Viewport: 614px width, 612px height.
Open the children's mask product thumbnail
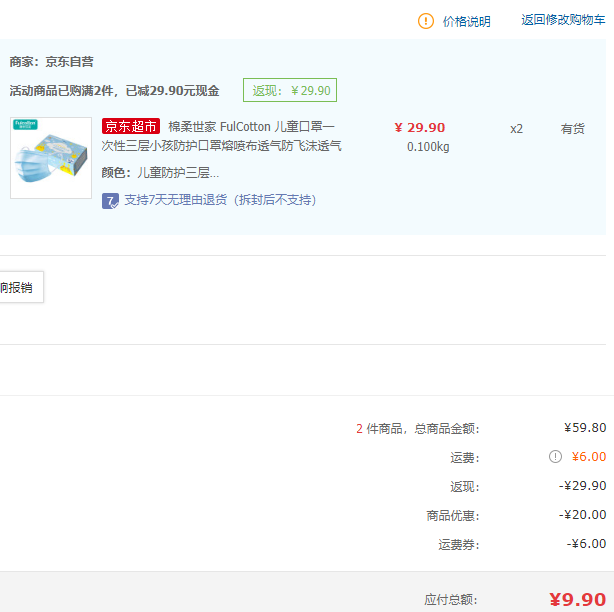point(51,158)
